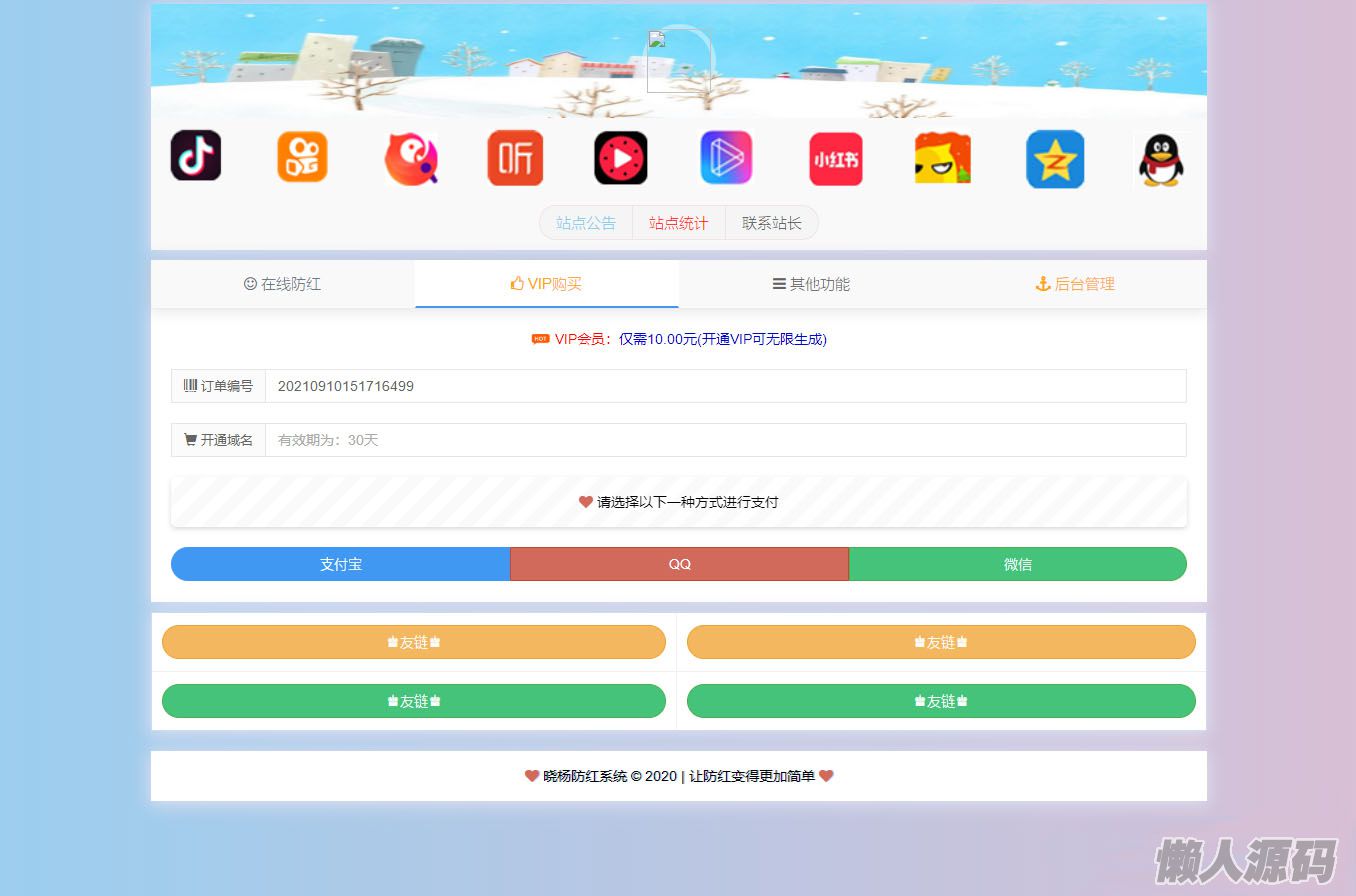Click 联系站长 to contact webmaster
Image resolution: width=1356 pixels, height=896 pixels.
[772, 223]
